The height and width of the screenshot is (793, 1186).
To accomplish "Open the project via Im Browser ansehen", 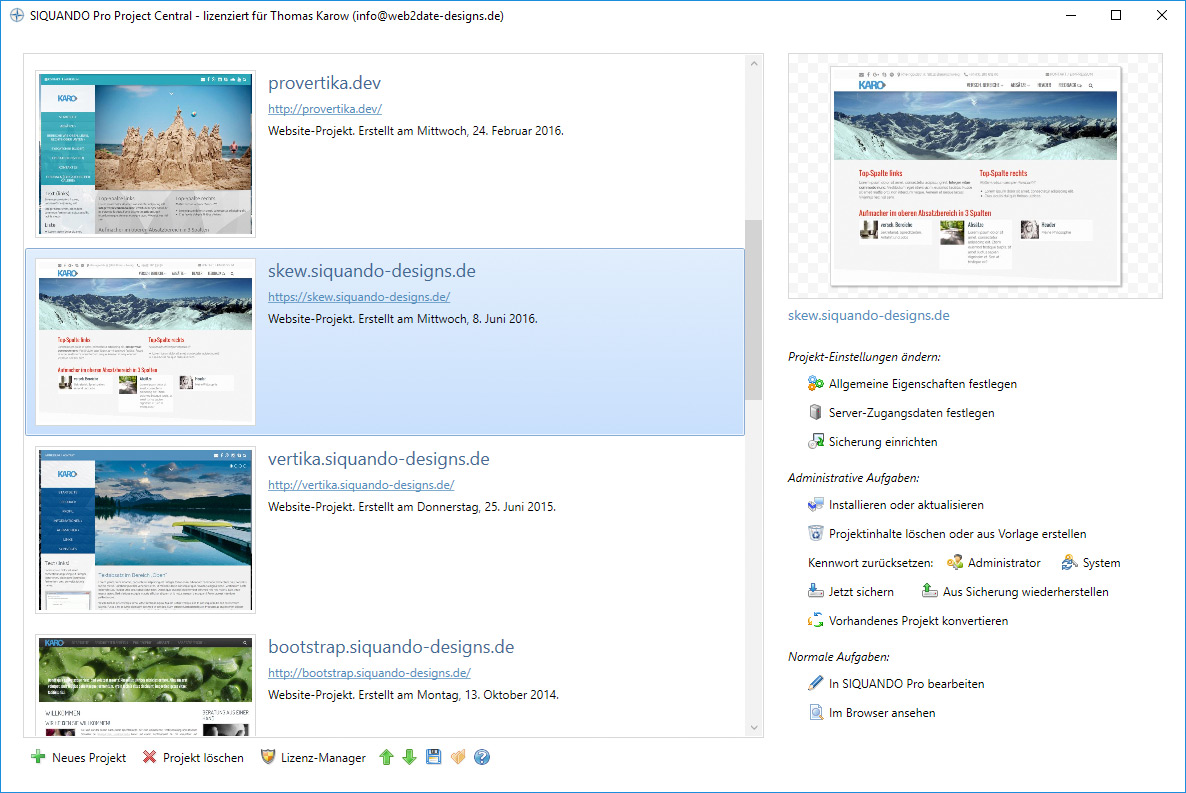I will (881, 713).
